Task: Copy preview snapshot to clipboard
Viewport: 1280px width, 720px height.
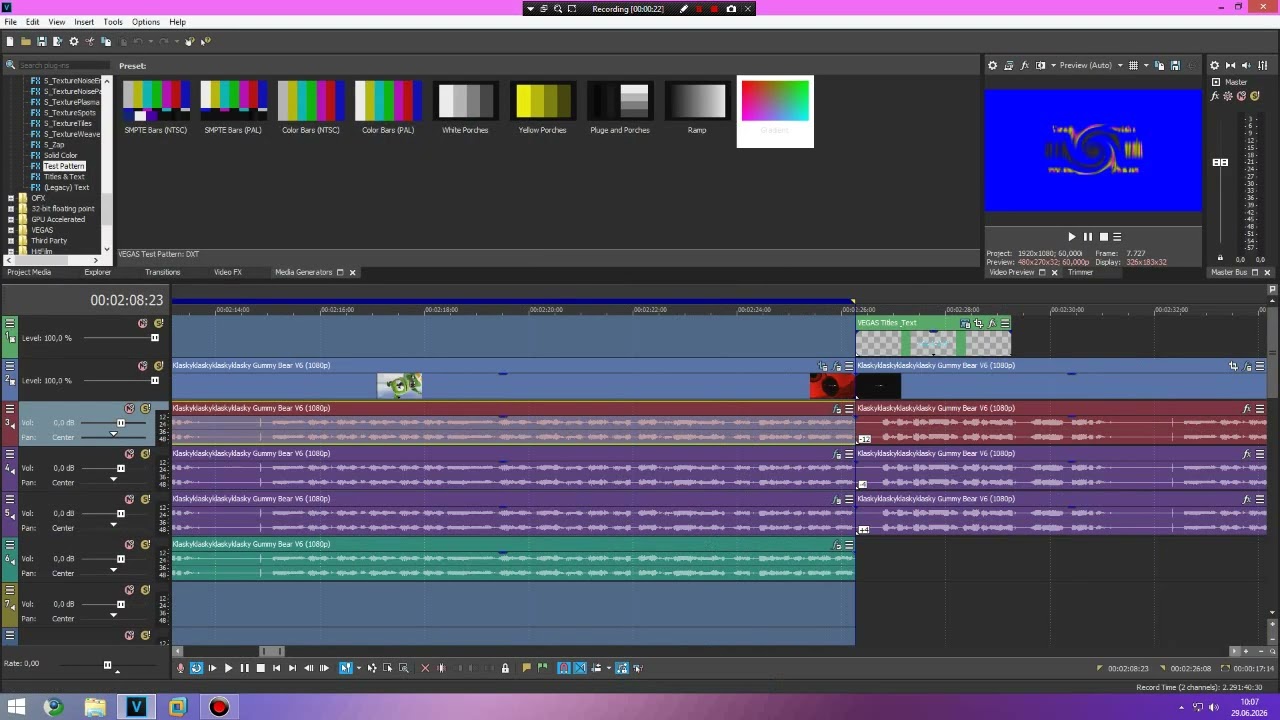Action: point(1160,65)
